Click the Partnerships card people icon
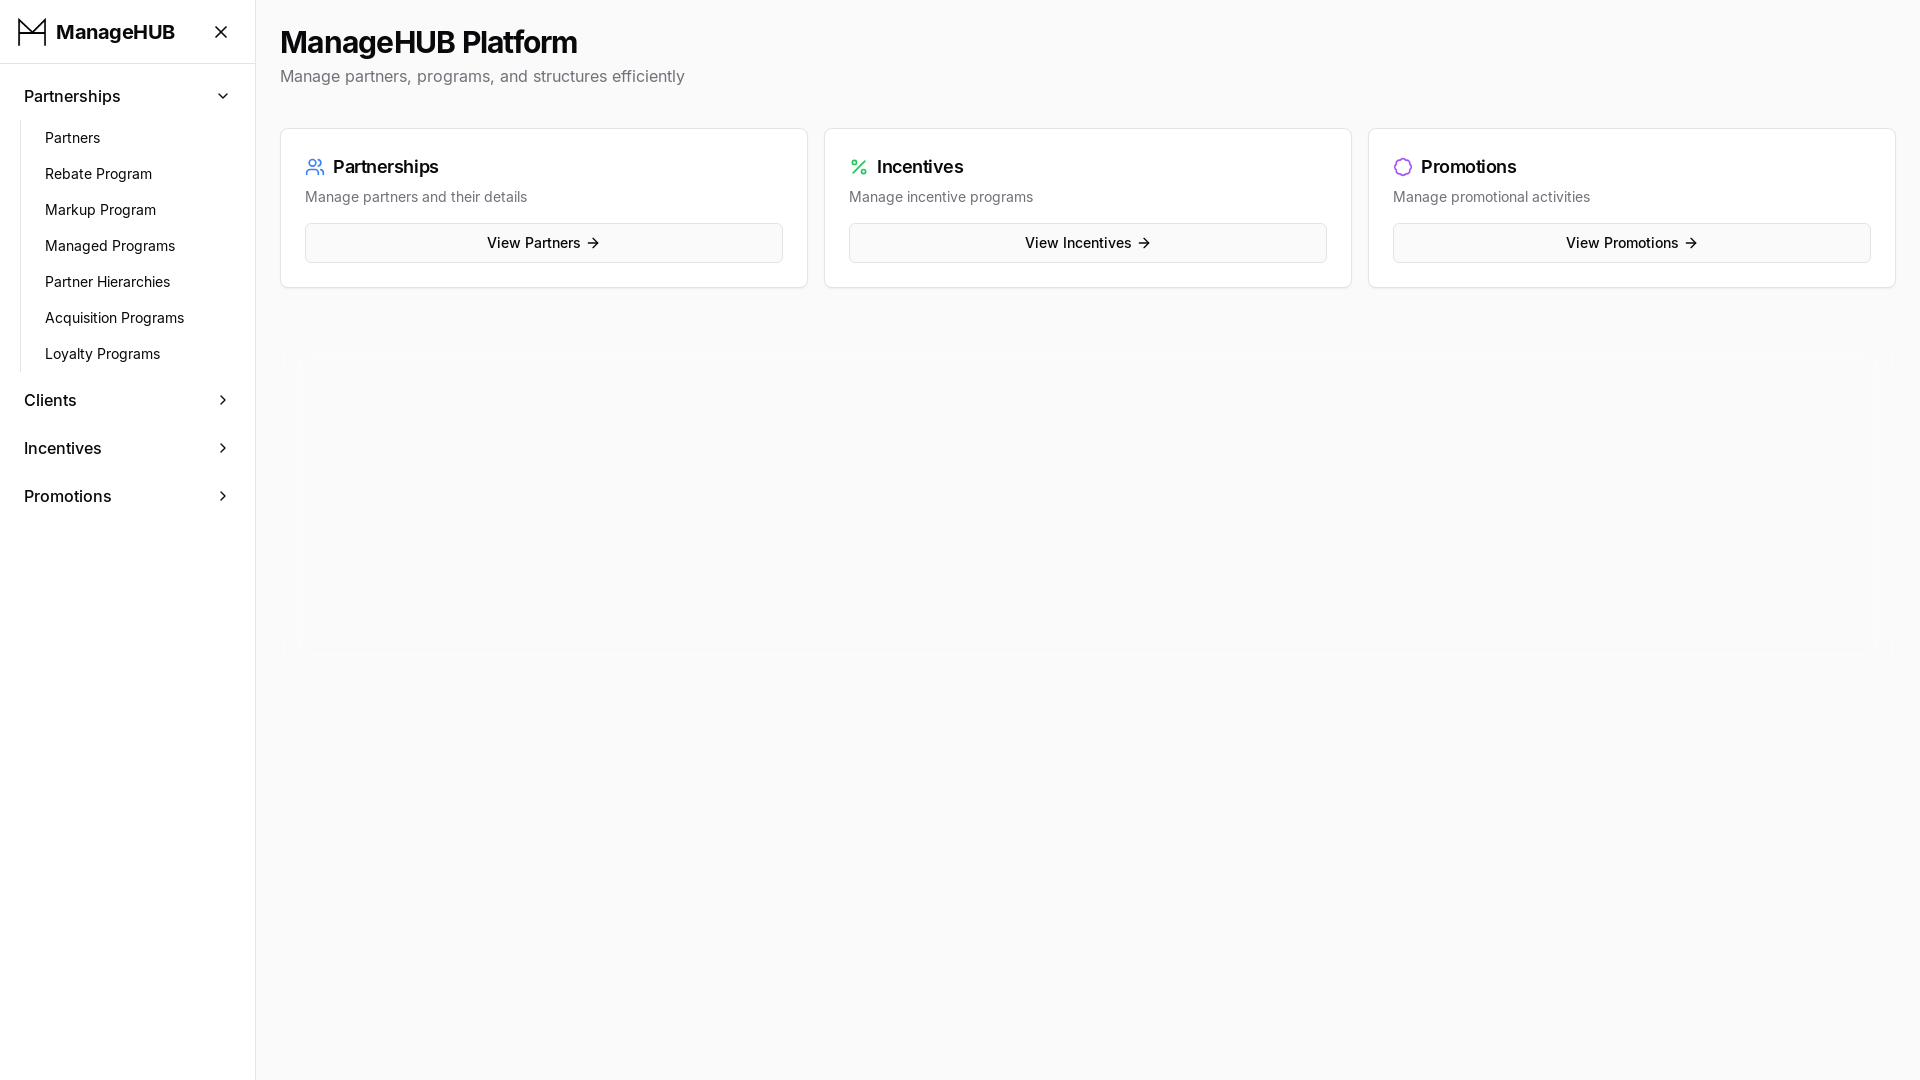 [315, 167]
